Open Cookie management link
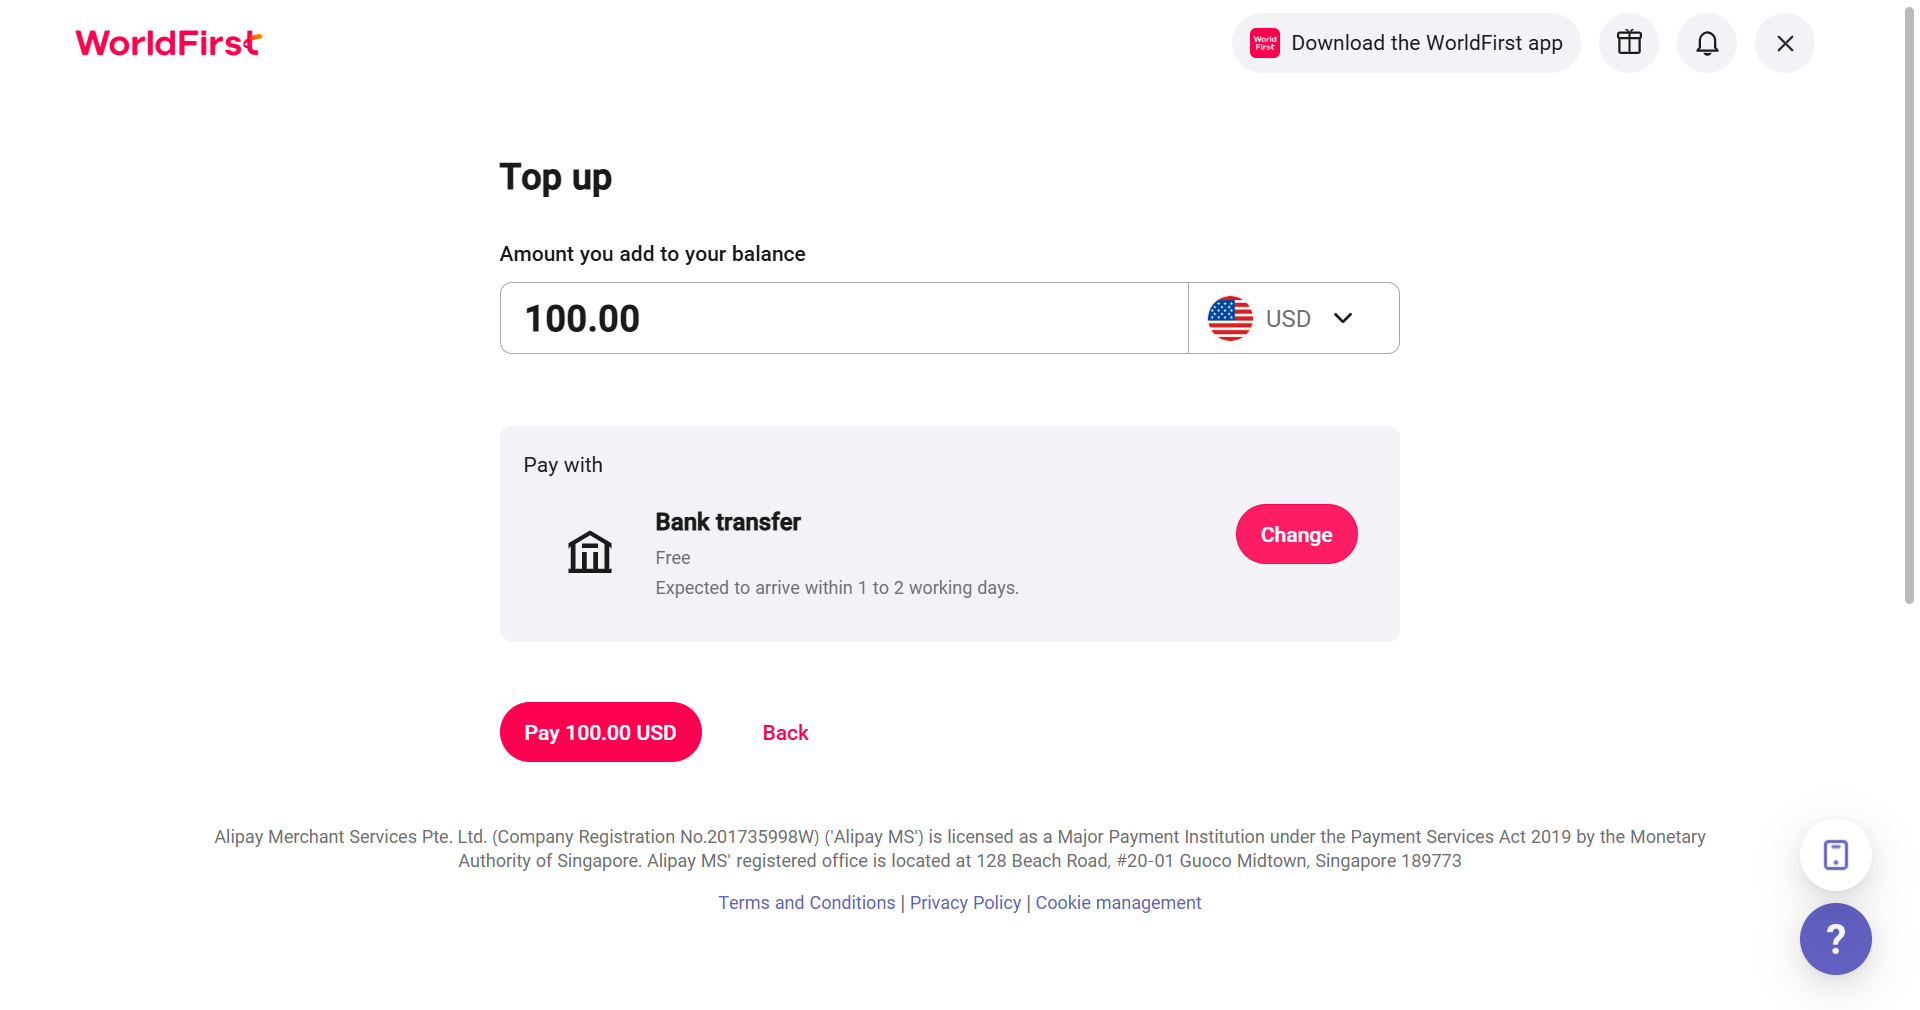This screenshot has width=1920, height=1010. (1119, 903)
